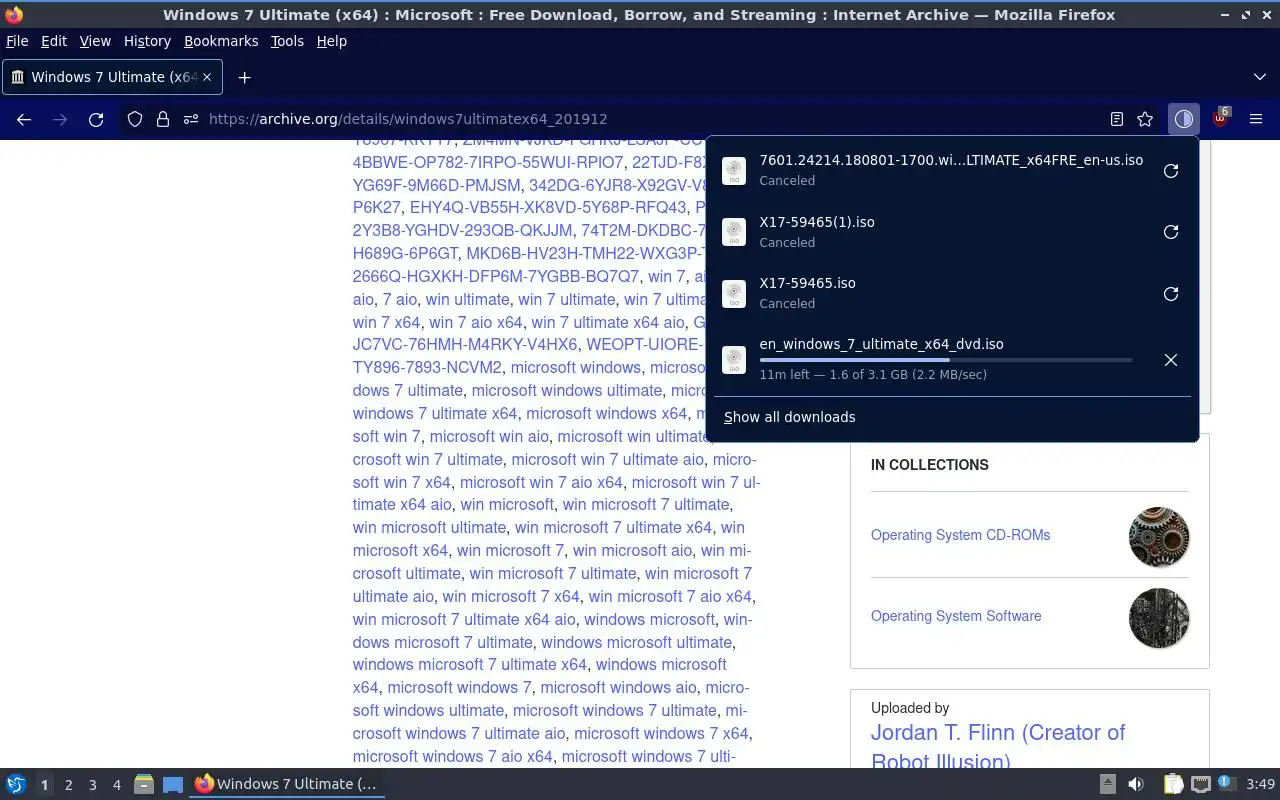Click the 7601.24214 ISO file icon
This screenshot has height=800, width=1280.
point(734,171)
